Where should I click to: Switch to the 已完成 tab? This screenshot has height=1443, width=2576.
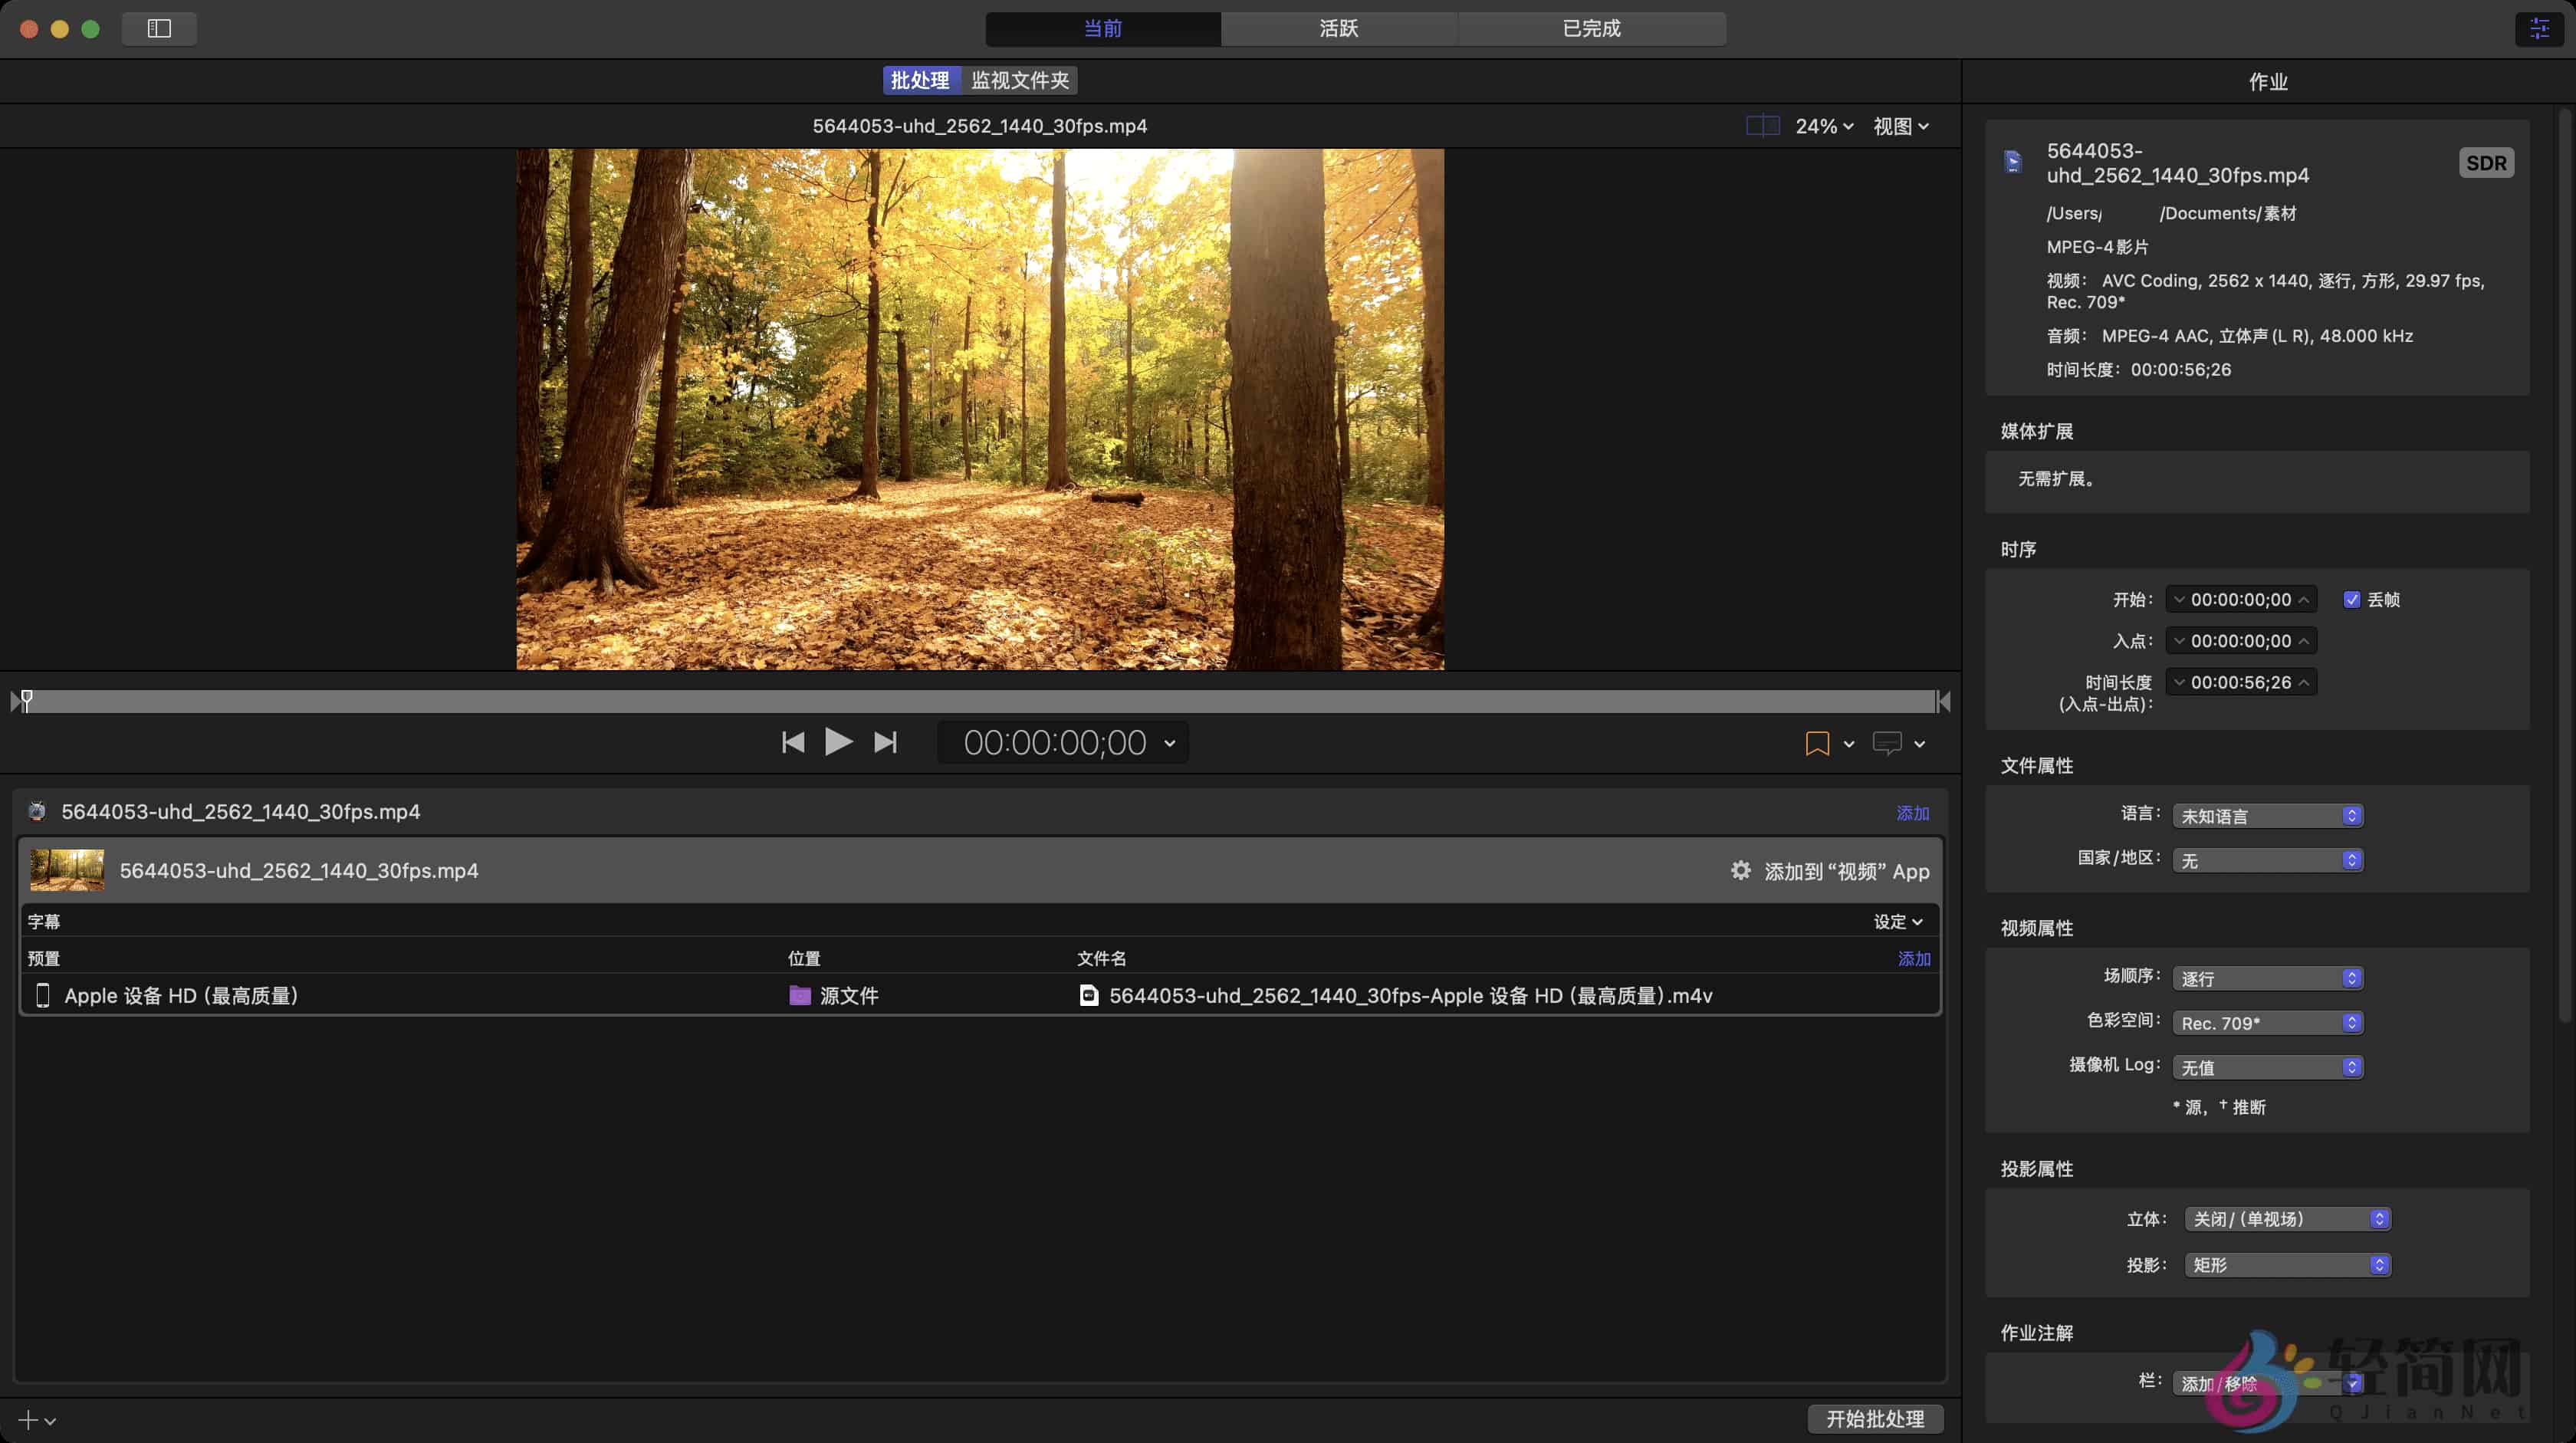[1590, 28]
